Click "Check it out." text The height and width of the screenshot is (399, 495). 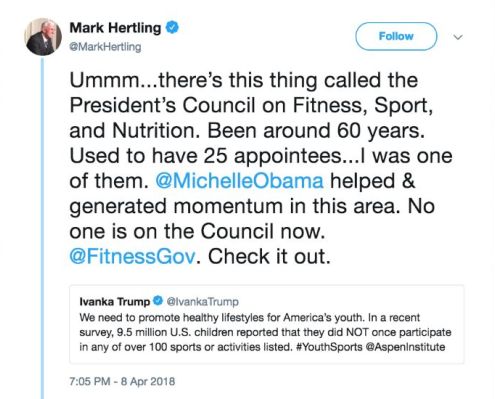click(x=269, y=256)
